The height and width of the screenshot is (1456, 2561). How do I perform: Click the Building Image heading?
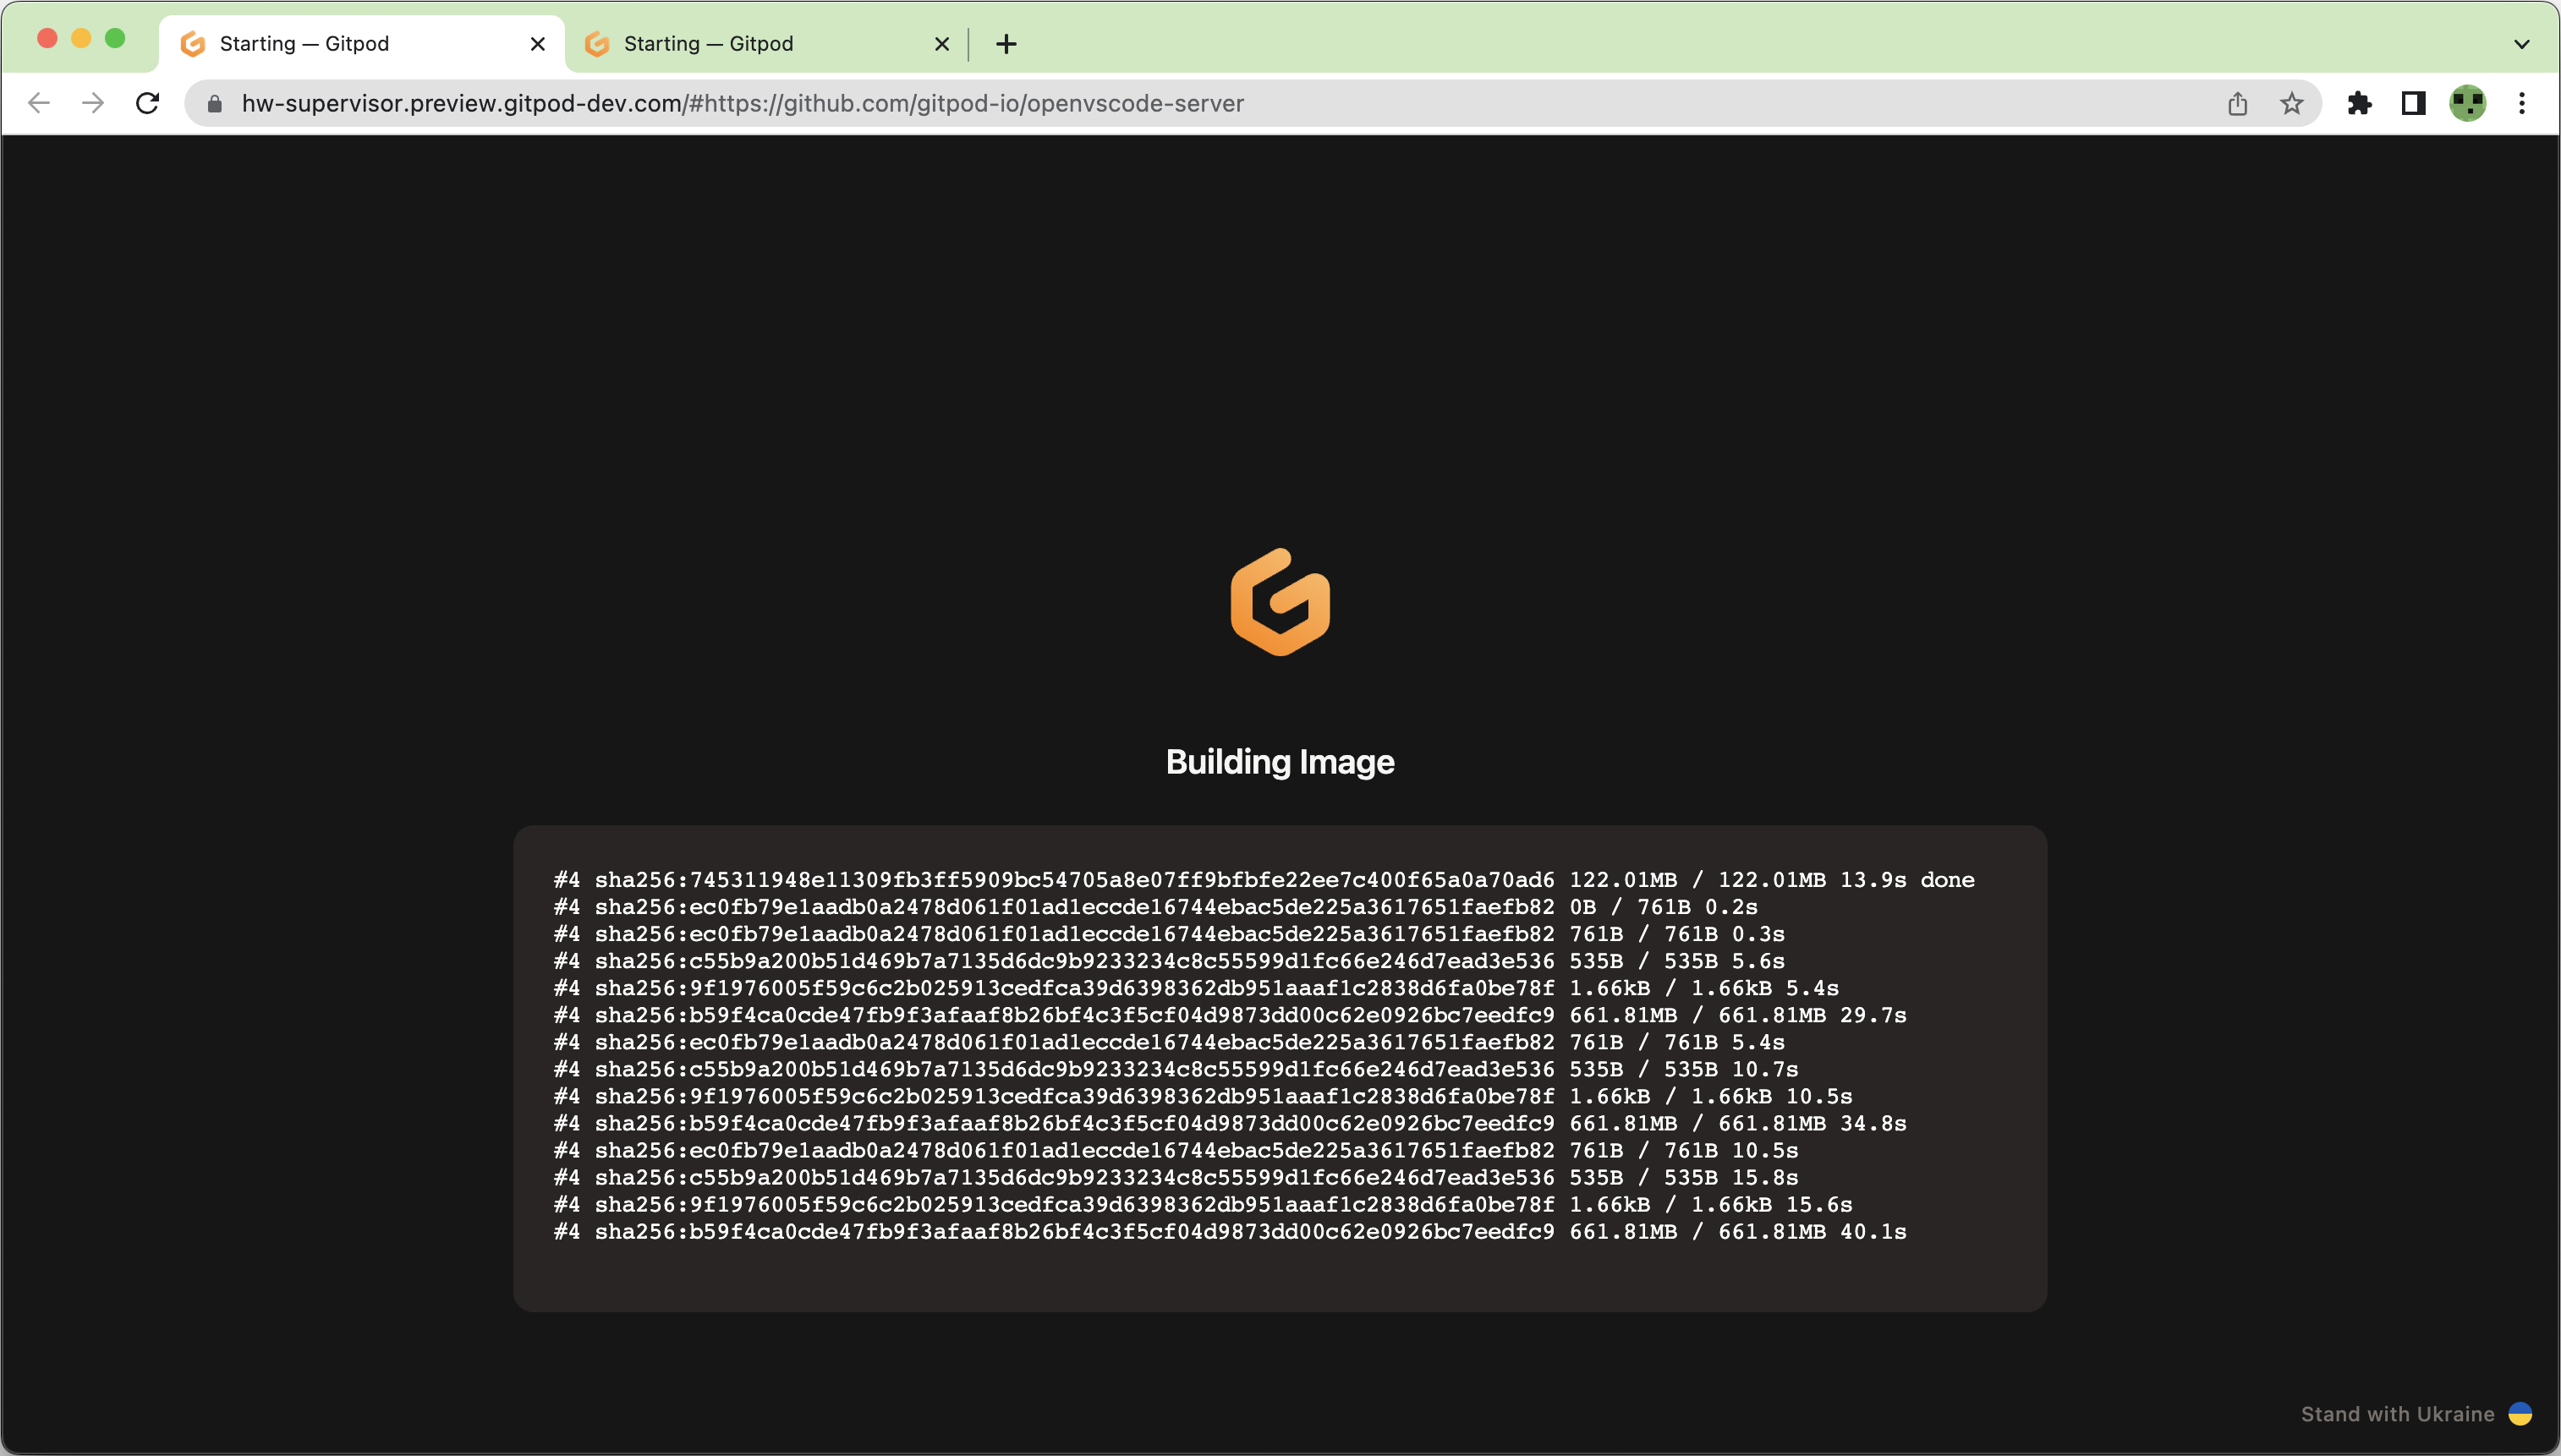click(1280, 762)
